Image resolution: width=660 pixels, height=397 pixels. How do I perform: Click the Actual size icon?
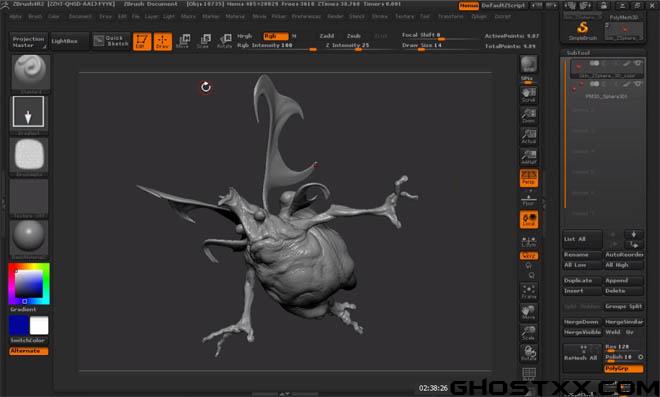529,136
